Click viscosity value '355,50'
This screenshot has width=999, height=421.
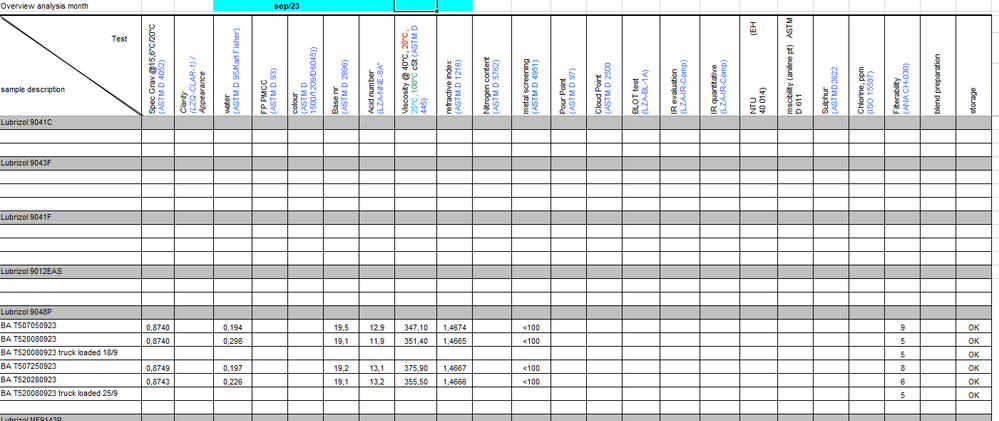[x=416, y=382]
